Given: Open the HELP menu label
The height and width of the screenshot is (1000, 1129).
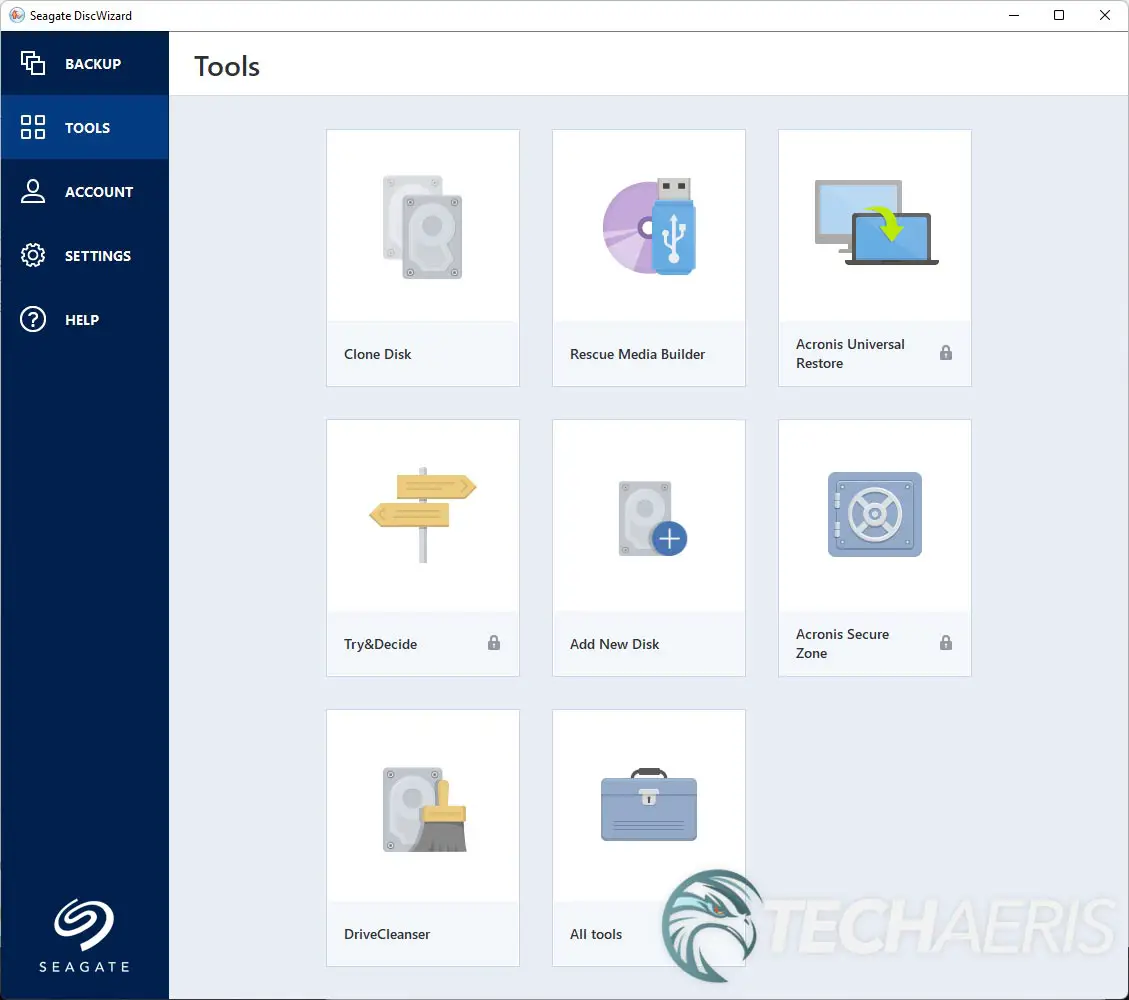Looking at the screenshot, I should (82, 320).
